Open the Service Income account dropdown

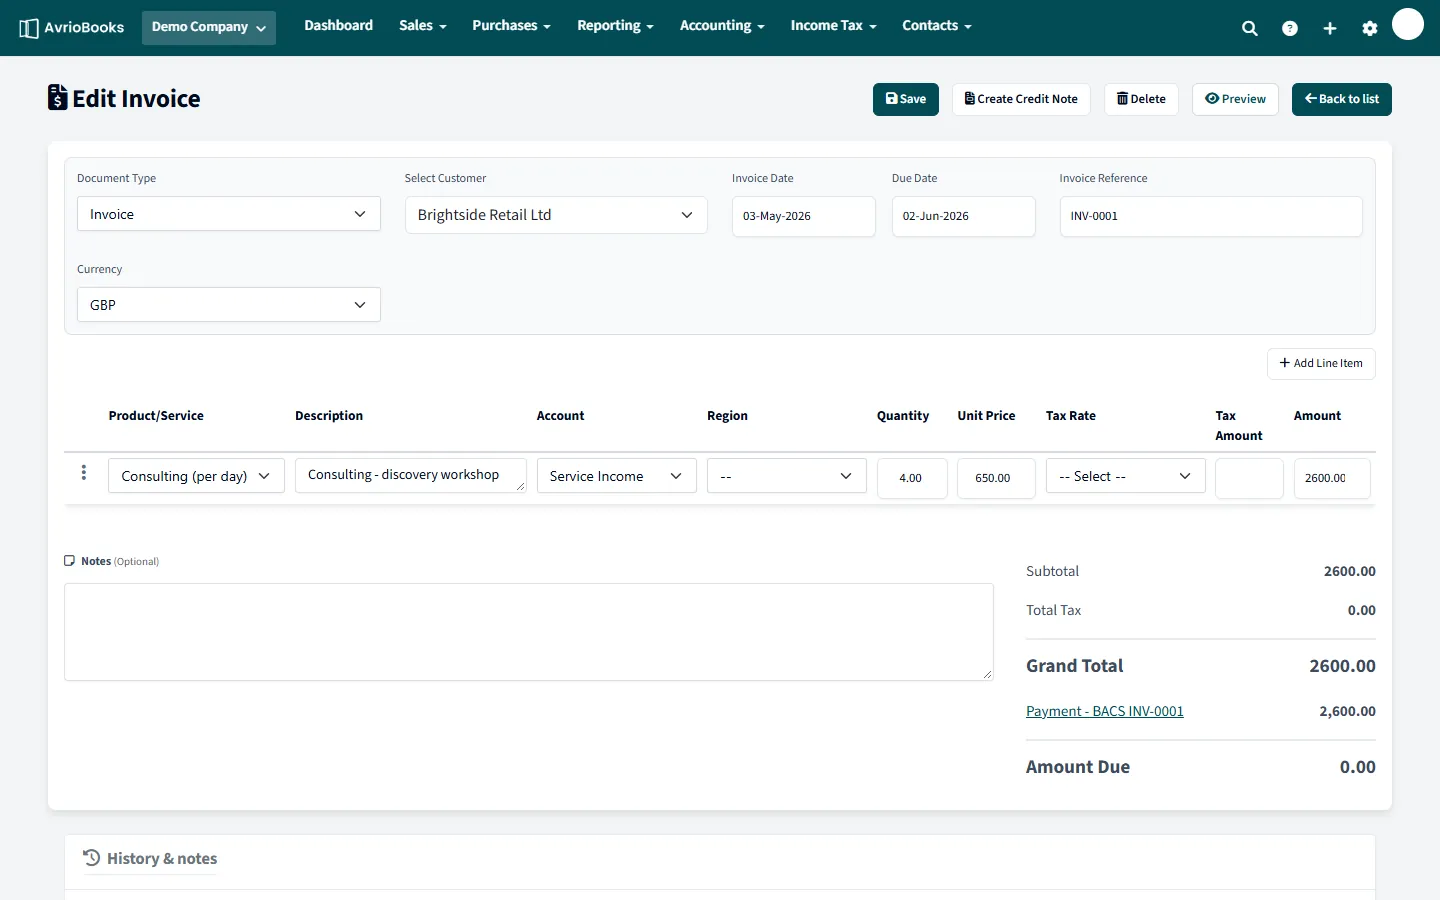[x=617, y=476]
